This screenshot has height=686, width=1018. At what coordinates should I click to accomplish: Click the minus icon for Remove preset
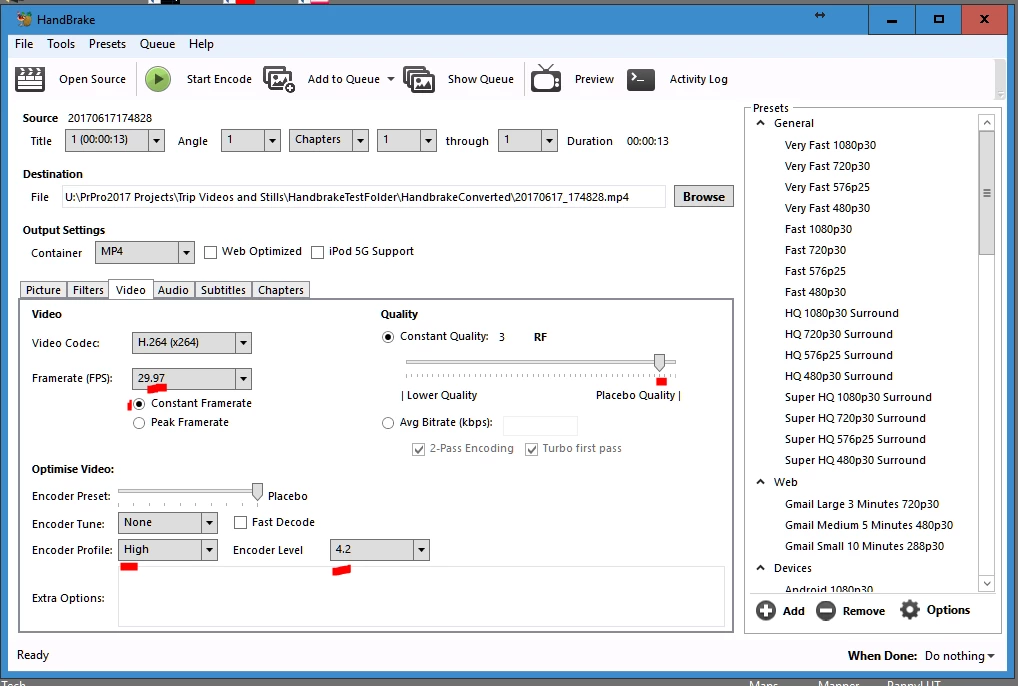pyautogui.click(x=826, y=611)
